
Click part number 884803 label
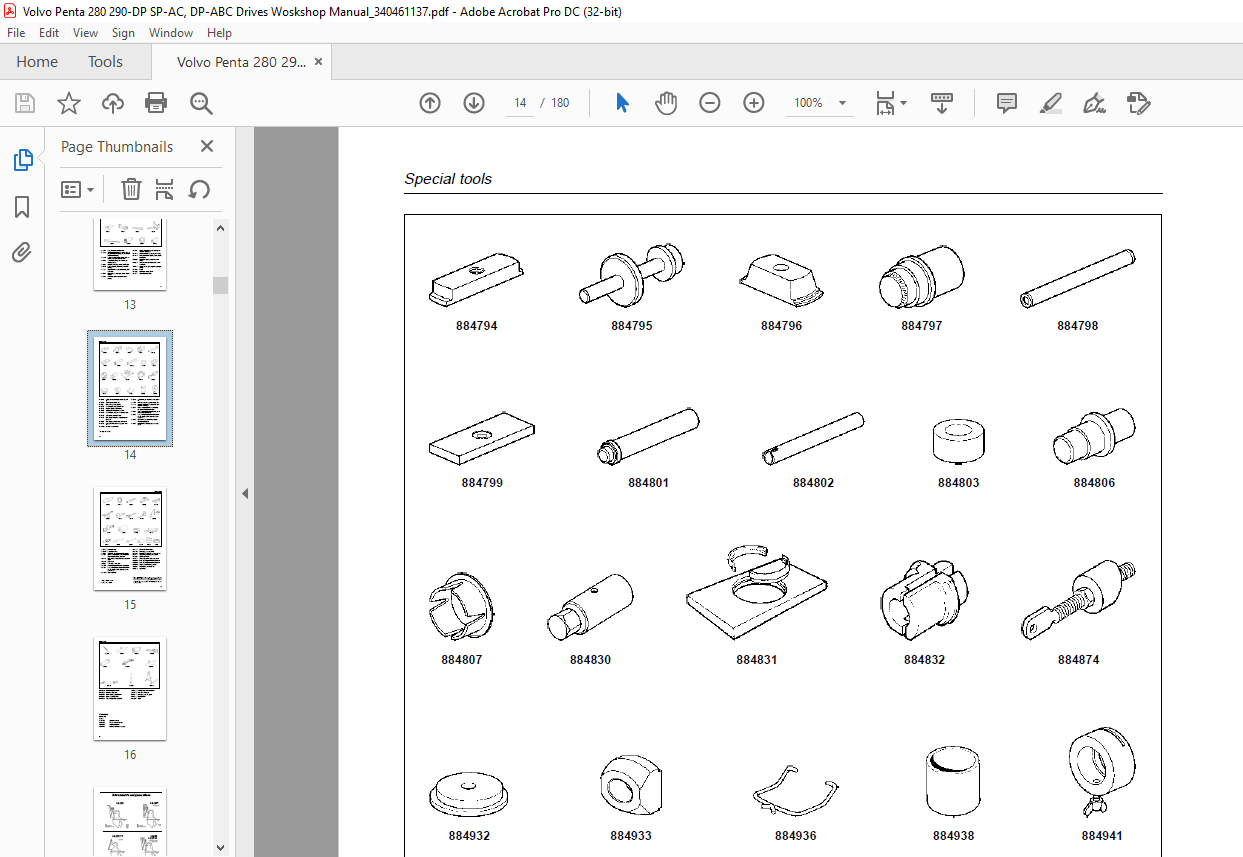[958, 483]
